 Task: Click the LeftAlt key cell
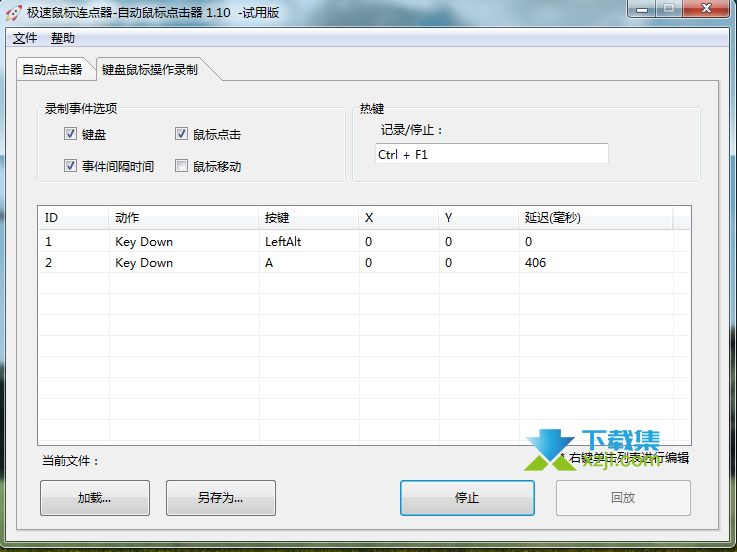tap(283, 242)
